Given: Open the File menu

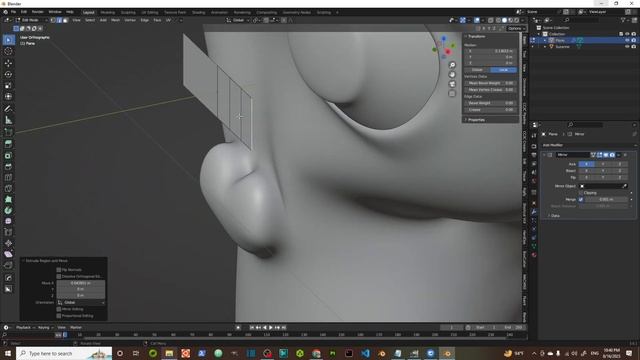Looking at the screenshot, I should coord(13,12).
